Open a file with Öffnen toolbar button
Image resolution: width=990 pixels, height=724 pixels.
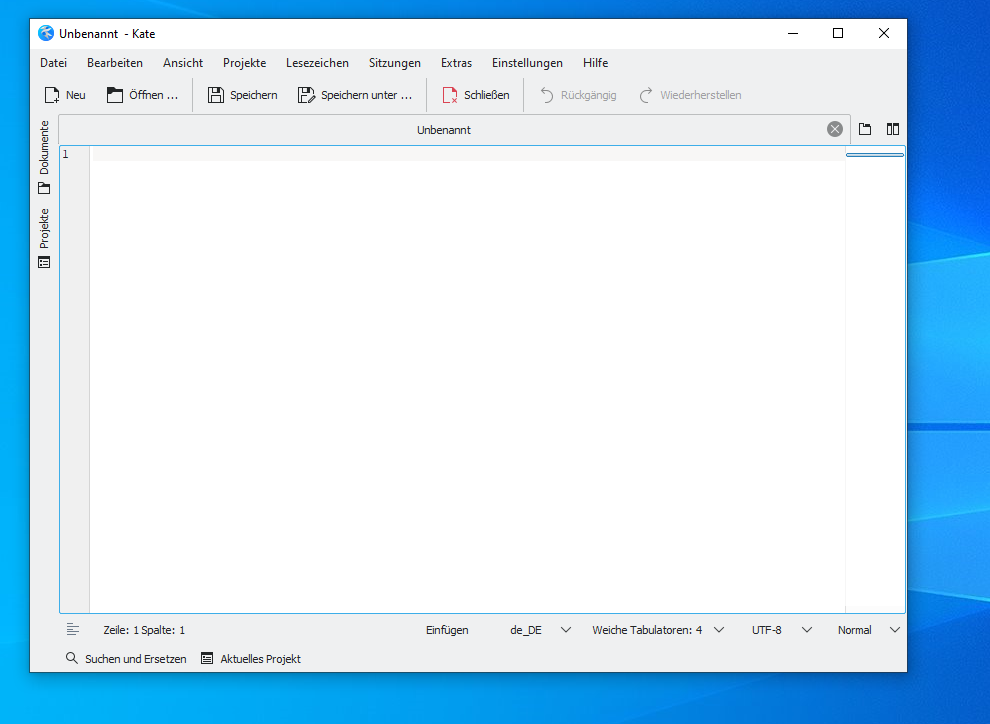click(142, 95)
